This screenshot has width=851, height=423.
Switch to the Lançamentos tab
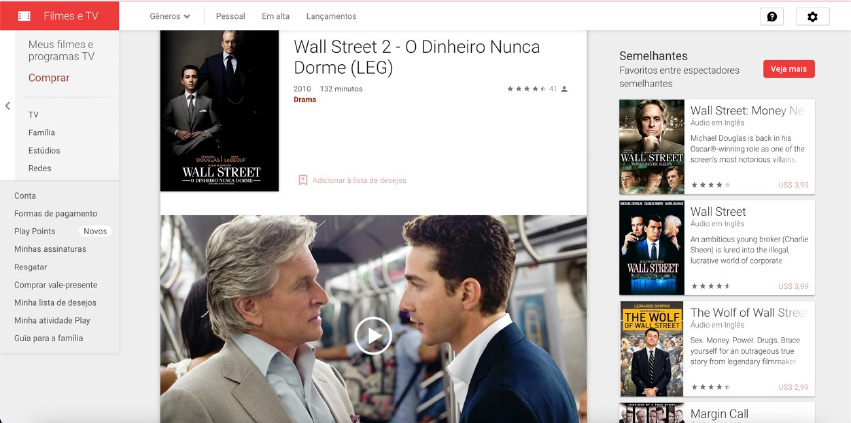tap(330, 16)
